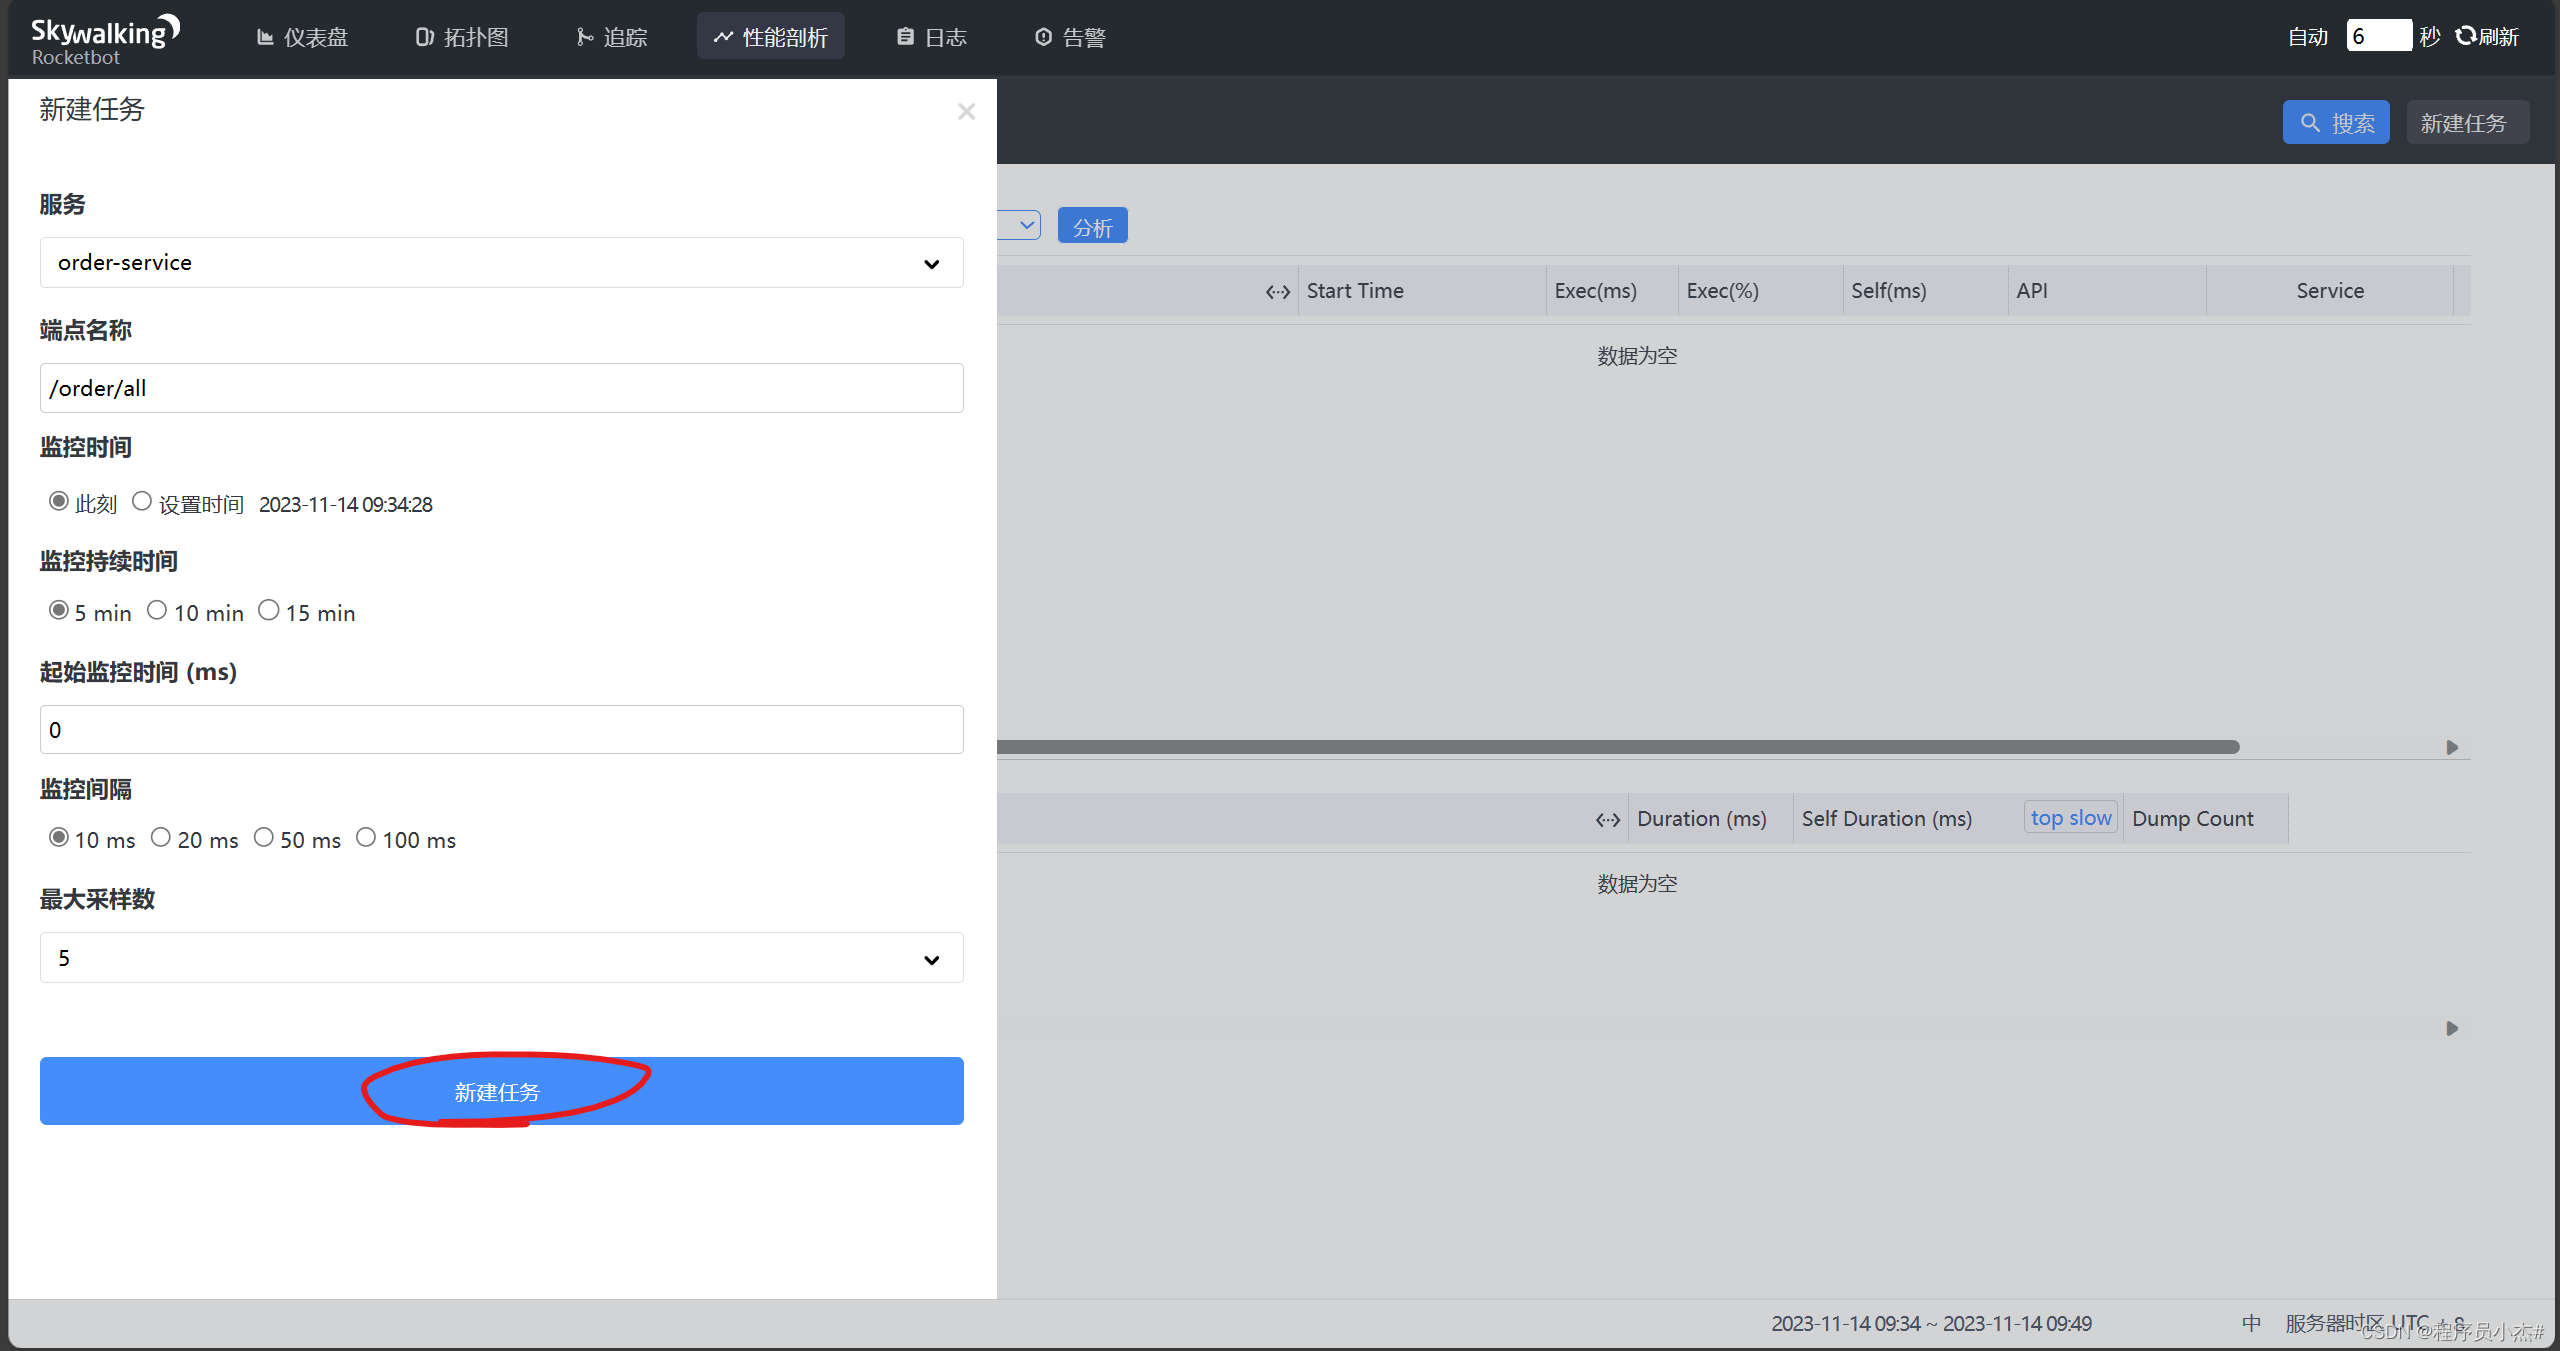
Task: Select the 性能剖析 profiling tab
Action: click(770, 37)
